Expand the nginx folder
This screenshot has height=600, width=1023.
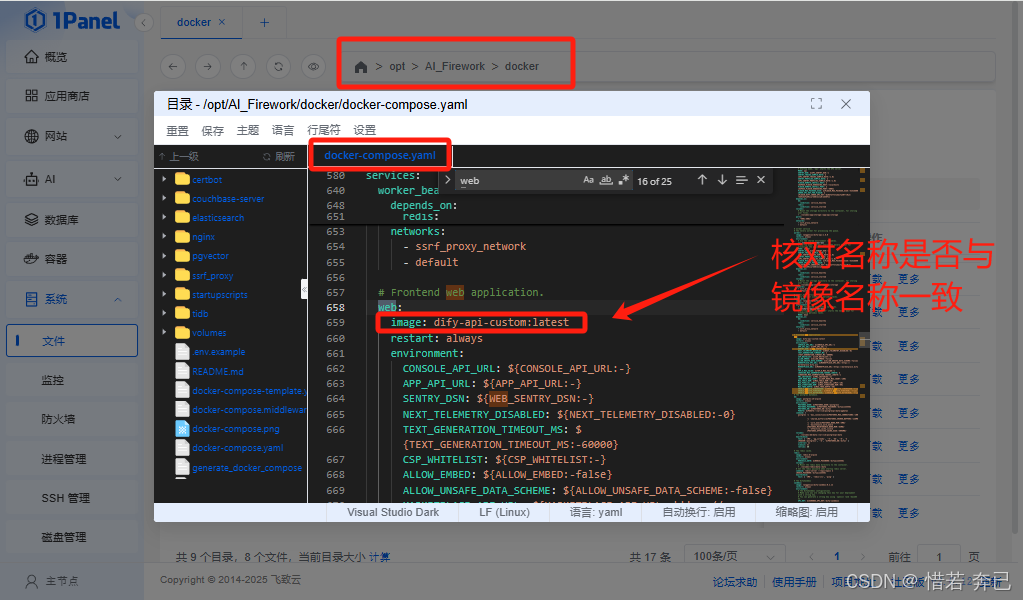pos(164,236)
